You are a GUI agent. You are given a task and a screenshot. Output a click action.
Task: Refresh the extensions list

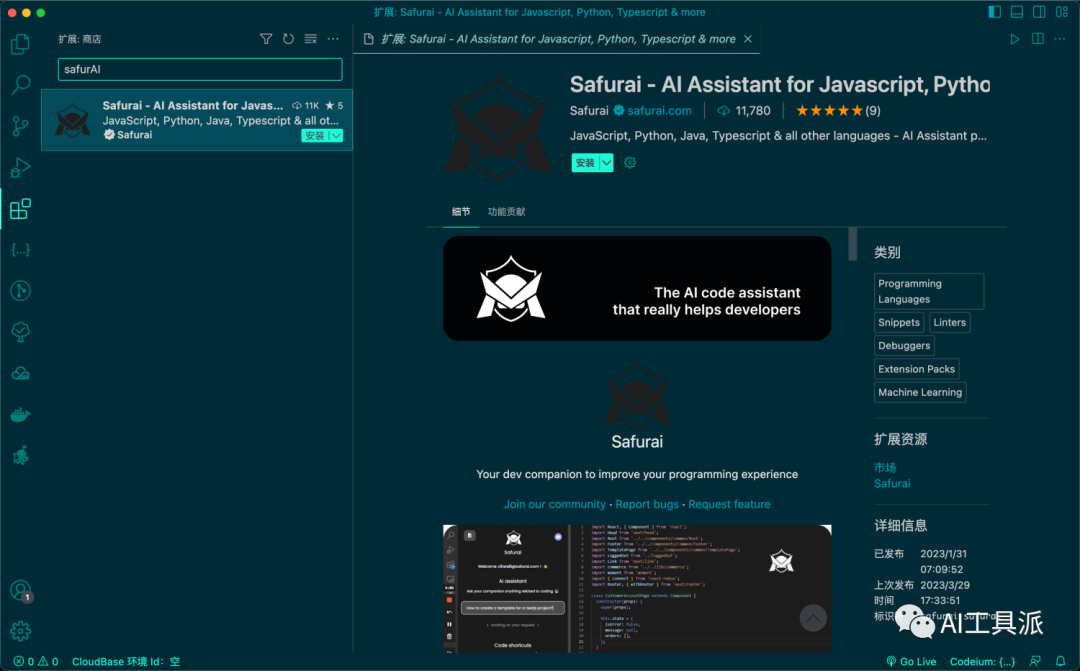(288, 39)
